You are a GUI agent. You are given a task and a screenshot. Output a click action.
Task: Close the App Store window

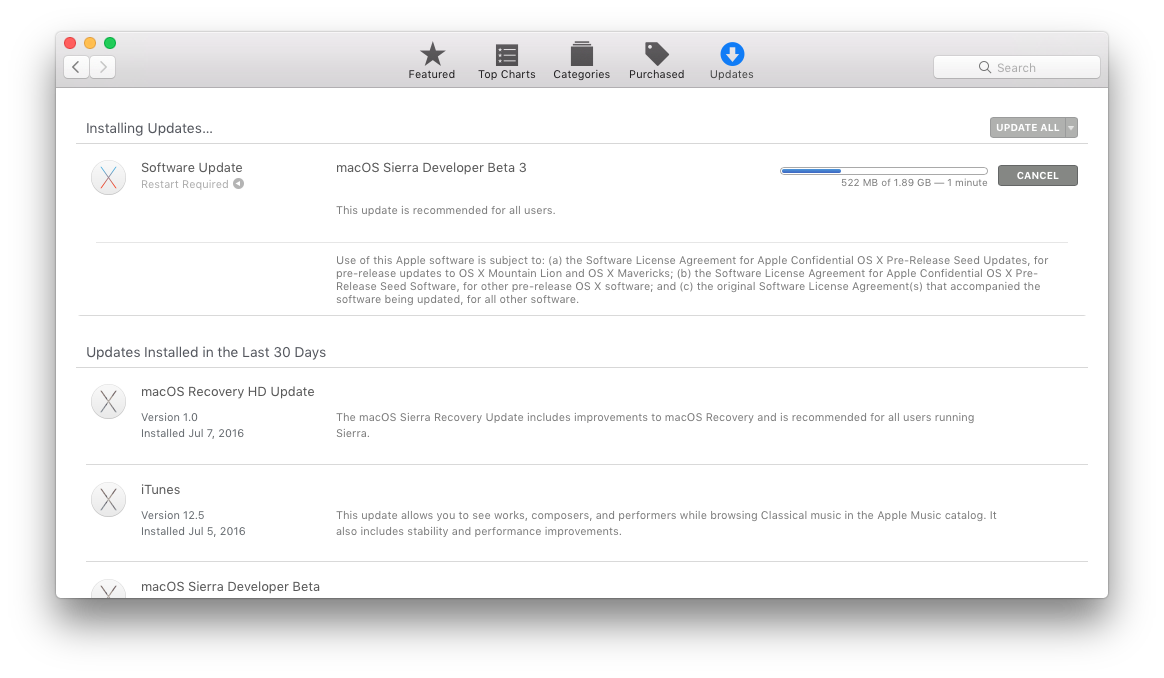point(71,43)
